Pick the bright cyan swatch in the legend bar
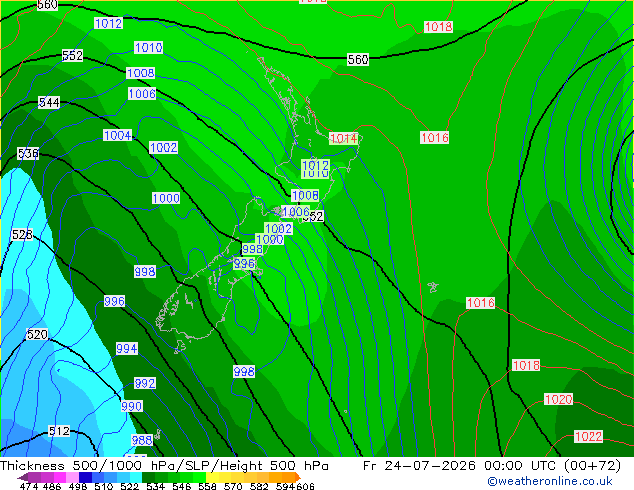Viewport: 634px width, 490px height. pos(135,477)
